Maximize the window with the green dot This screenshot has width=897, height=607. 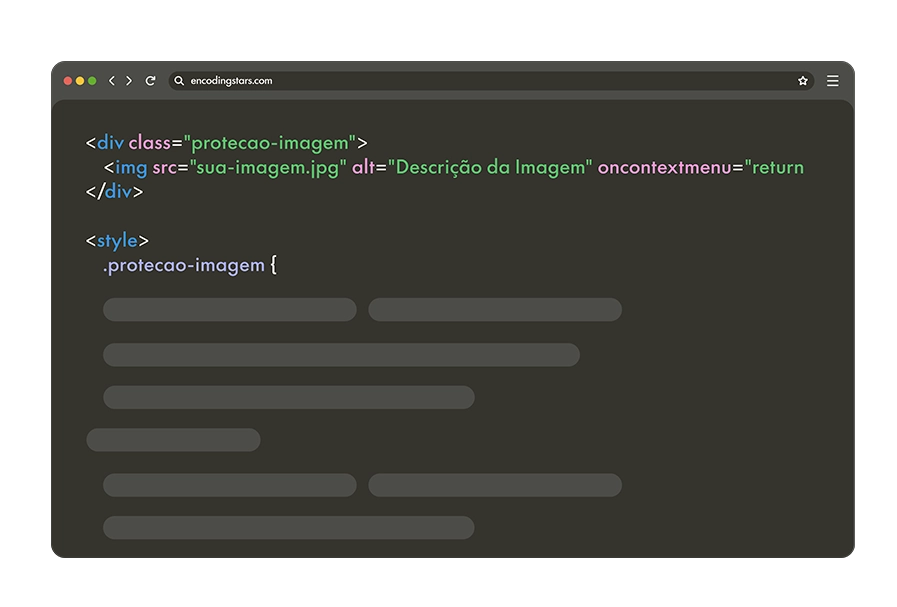(92, 81)
